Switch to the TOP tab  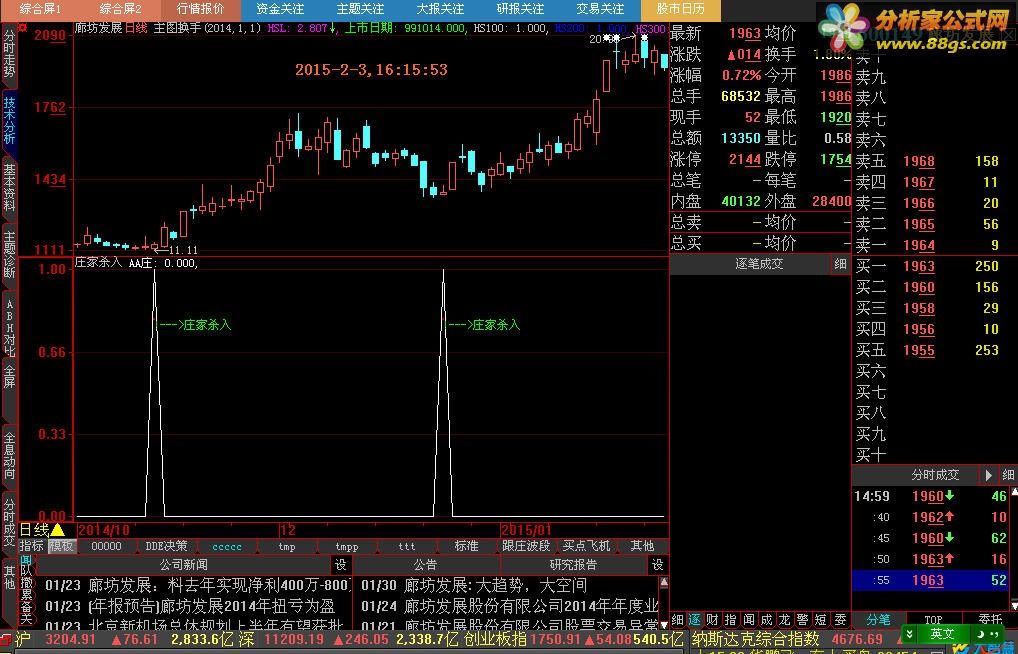coord(933,620)
